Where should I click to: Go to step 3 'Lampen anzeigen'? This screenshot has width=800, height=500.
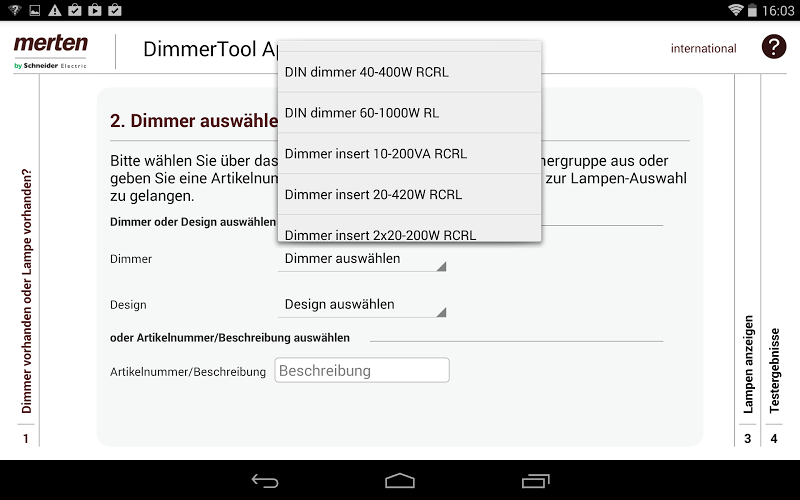[x=747, y=378]
